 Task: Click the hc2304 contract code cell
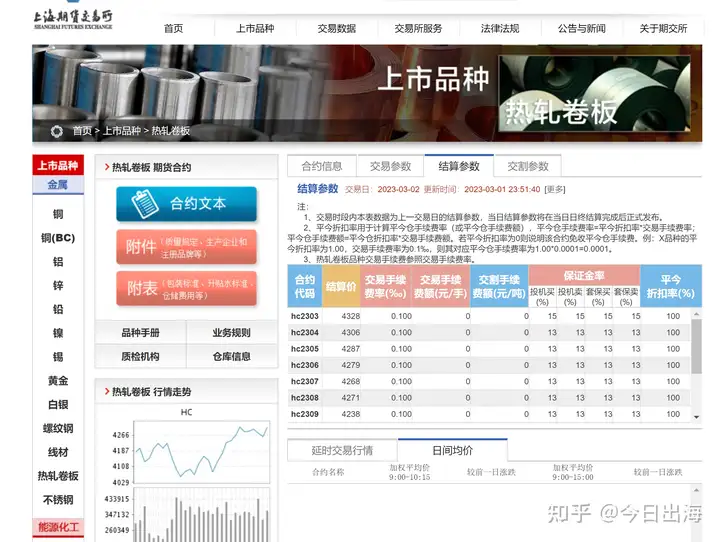(x=305, y=332)
